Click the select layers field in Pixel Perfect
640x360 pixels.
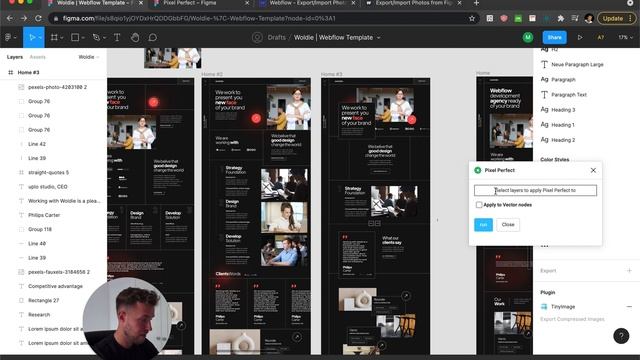(x=535, y=190)
